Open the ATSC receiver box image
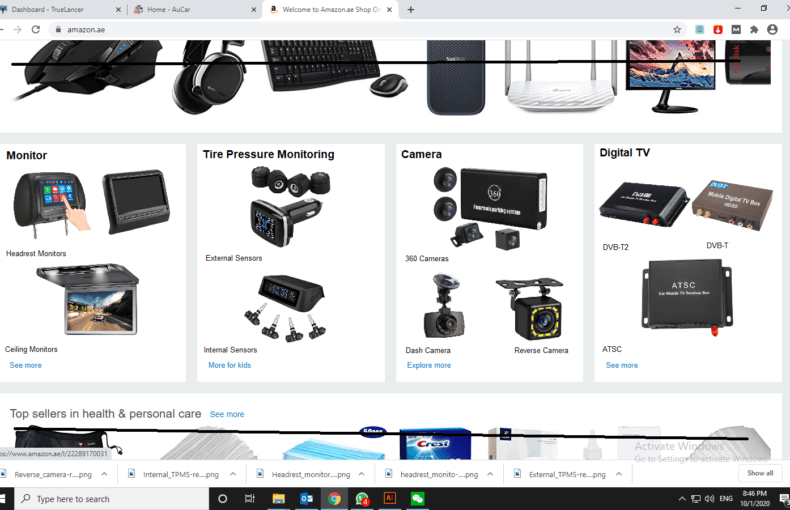This screenshot has width=790, height=510. click(687, 297)
